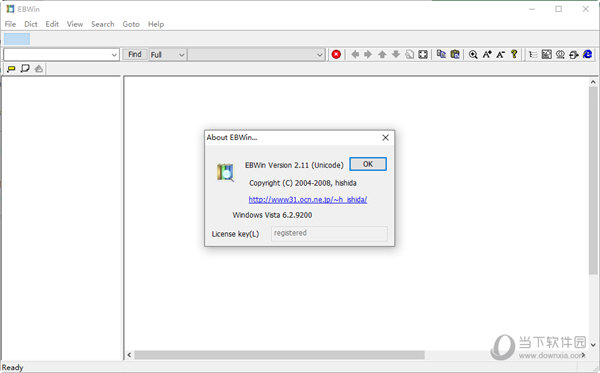Click the note bubble annotation icon
This screenshot has width=600, height=373.
point(25,69)
